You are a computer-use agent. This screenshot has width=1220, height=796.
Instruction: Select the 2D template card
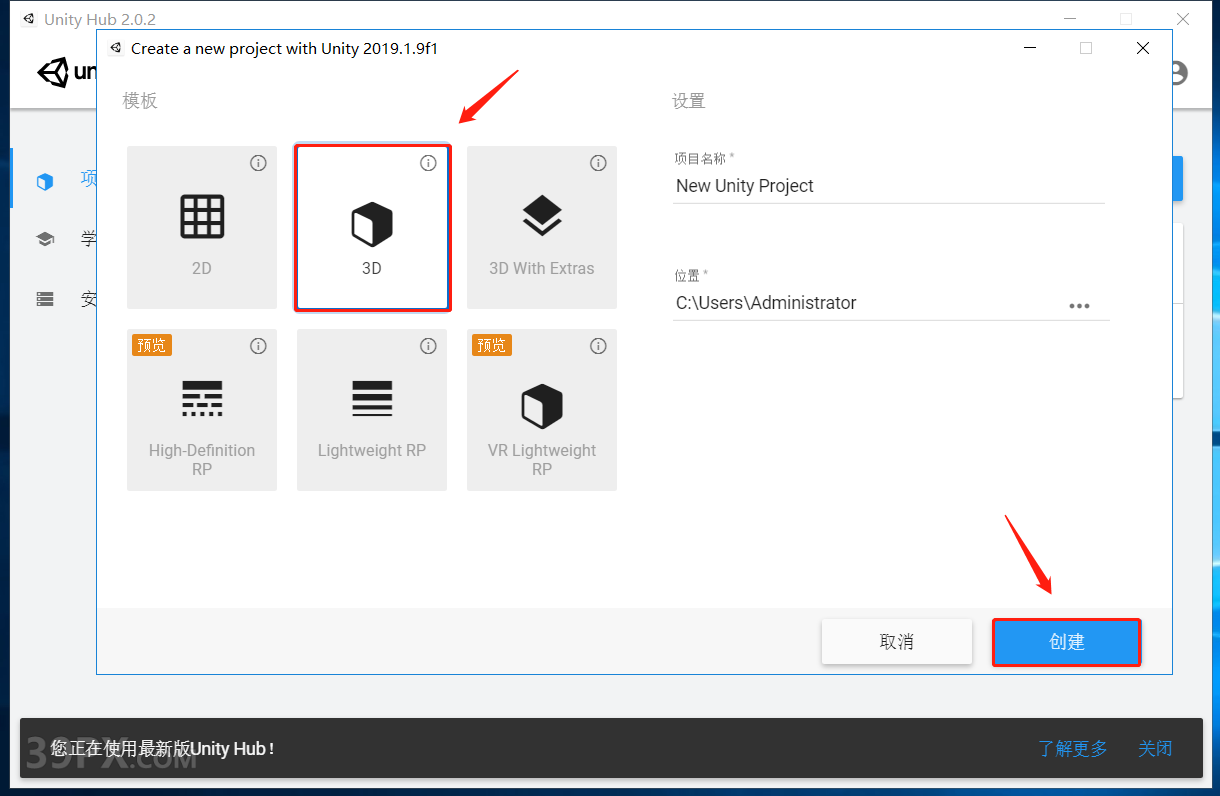202,228
